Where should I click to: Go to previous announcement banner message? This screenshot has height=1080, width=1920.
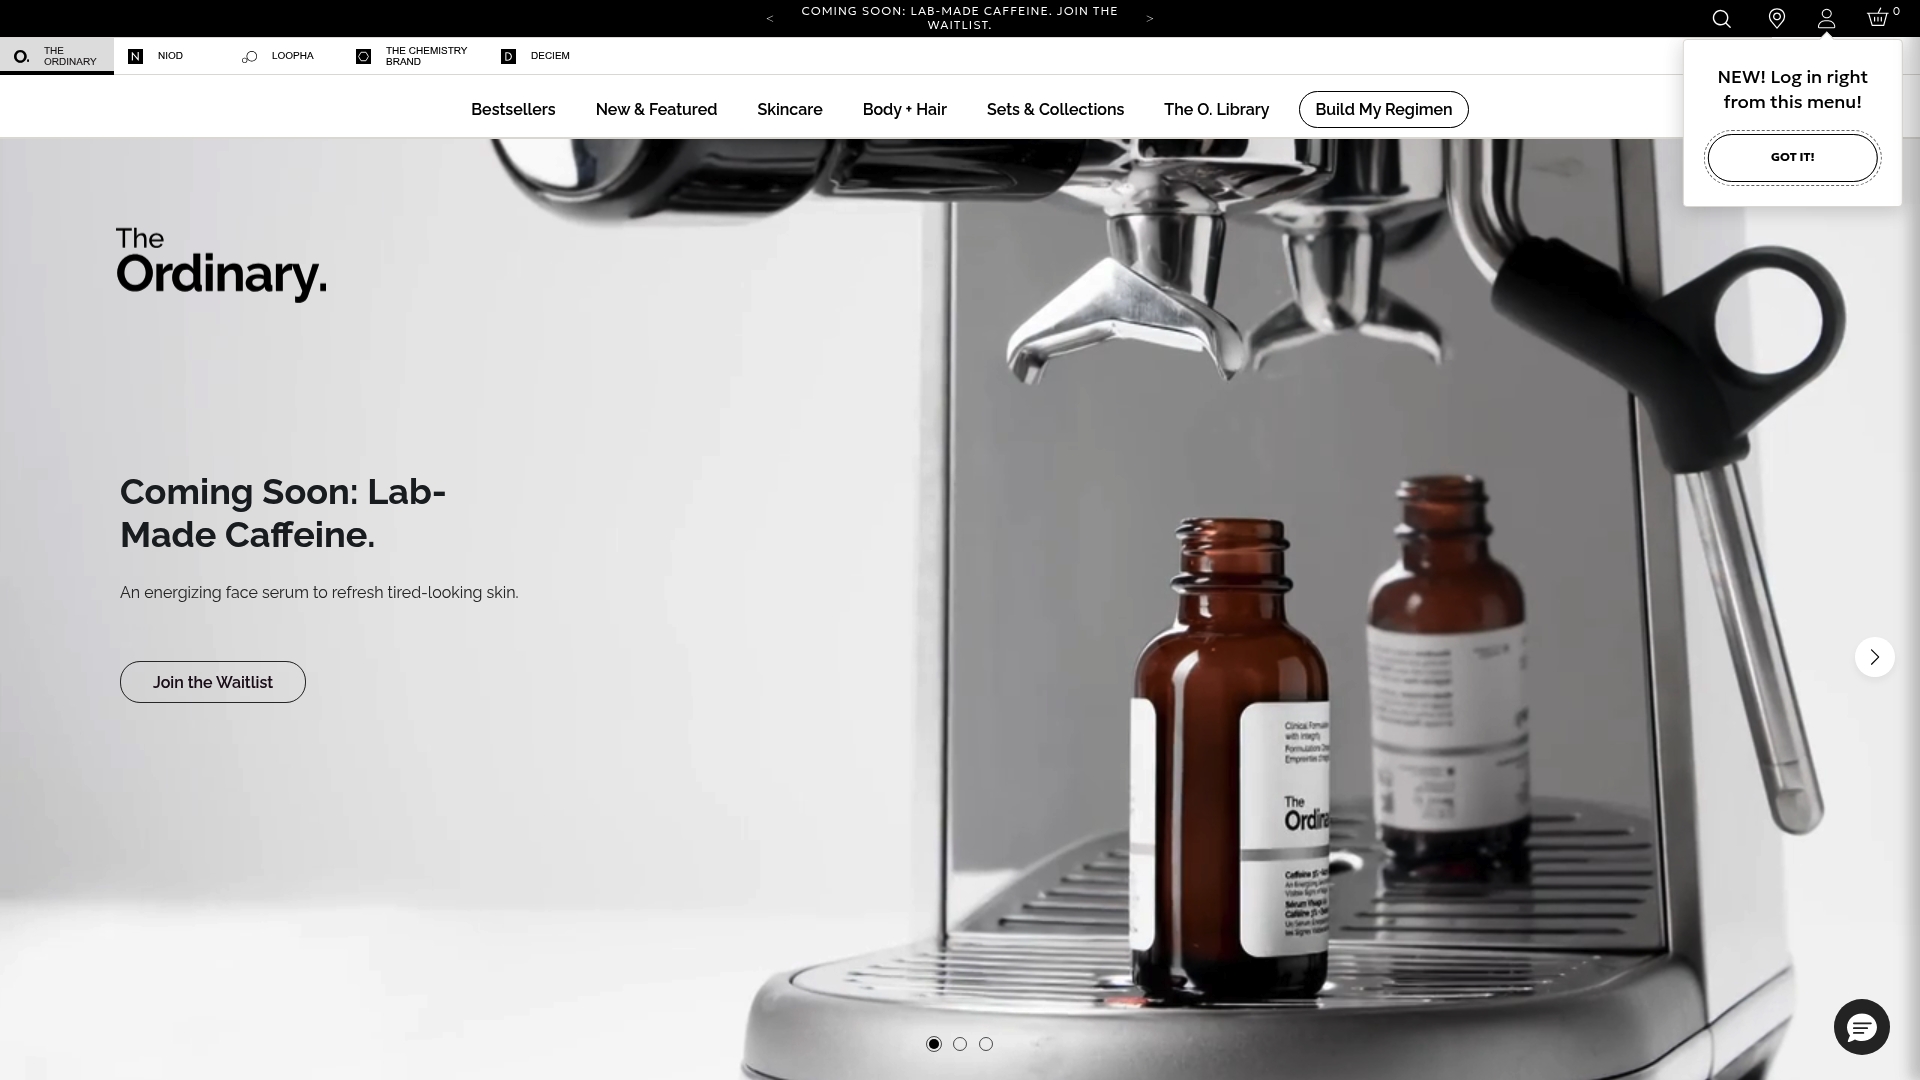pos(769,19)
